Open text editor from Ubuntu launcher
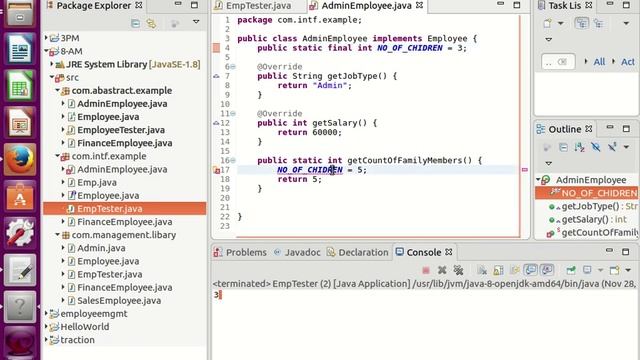Image resolution: width=640 pixels, height=360 pixels. 20,270
